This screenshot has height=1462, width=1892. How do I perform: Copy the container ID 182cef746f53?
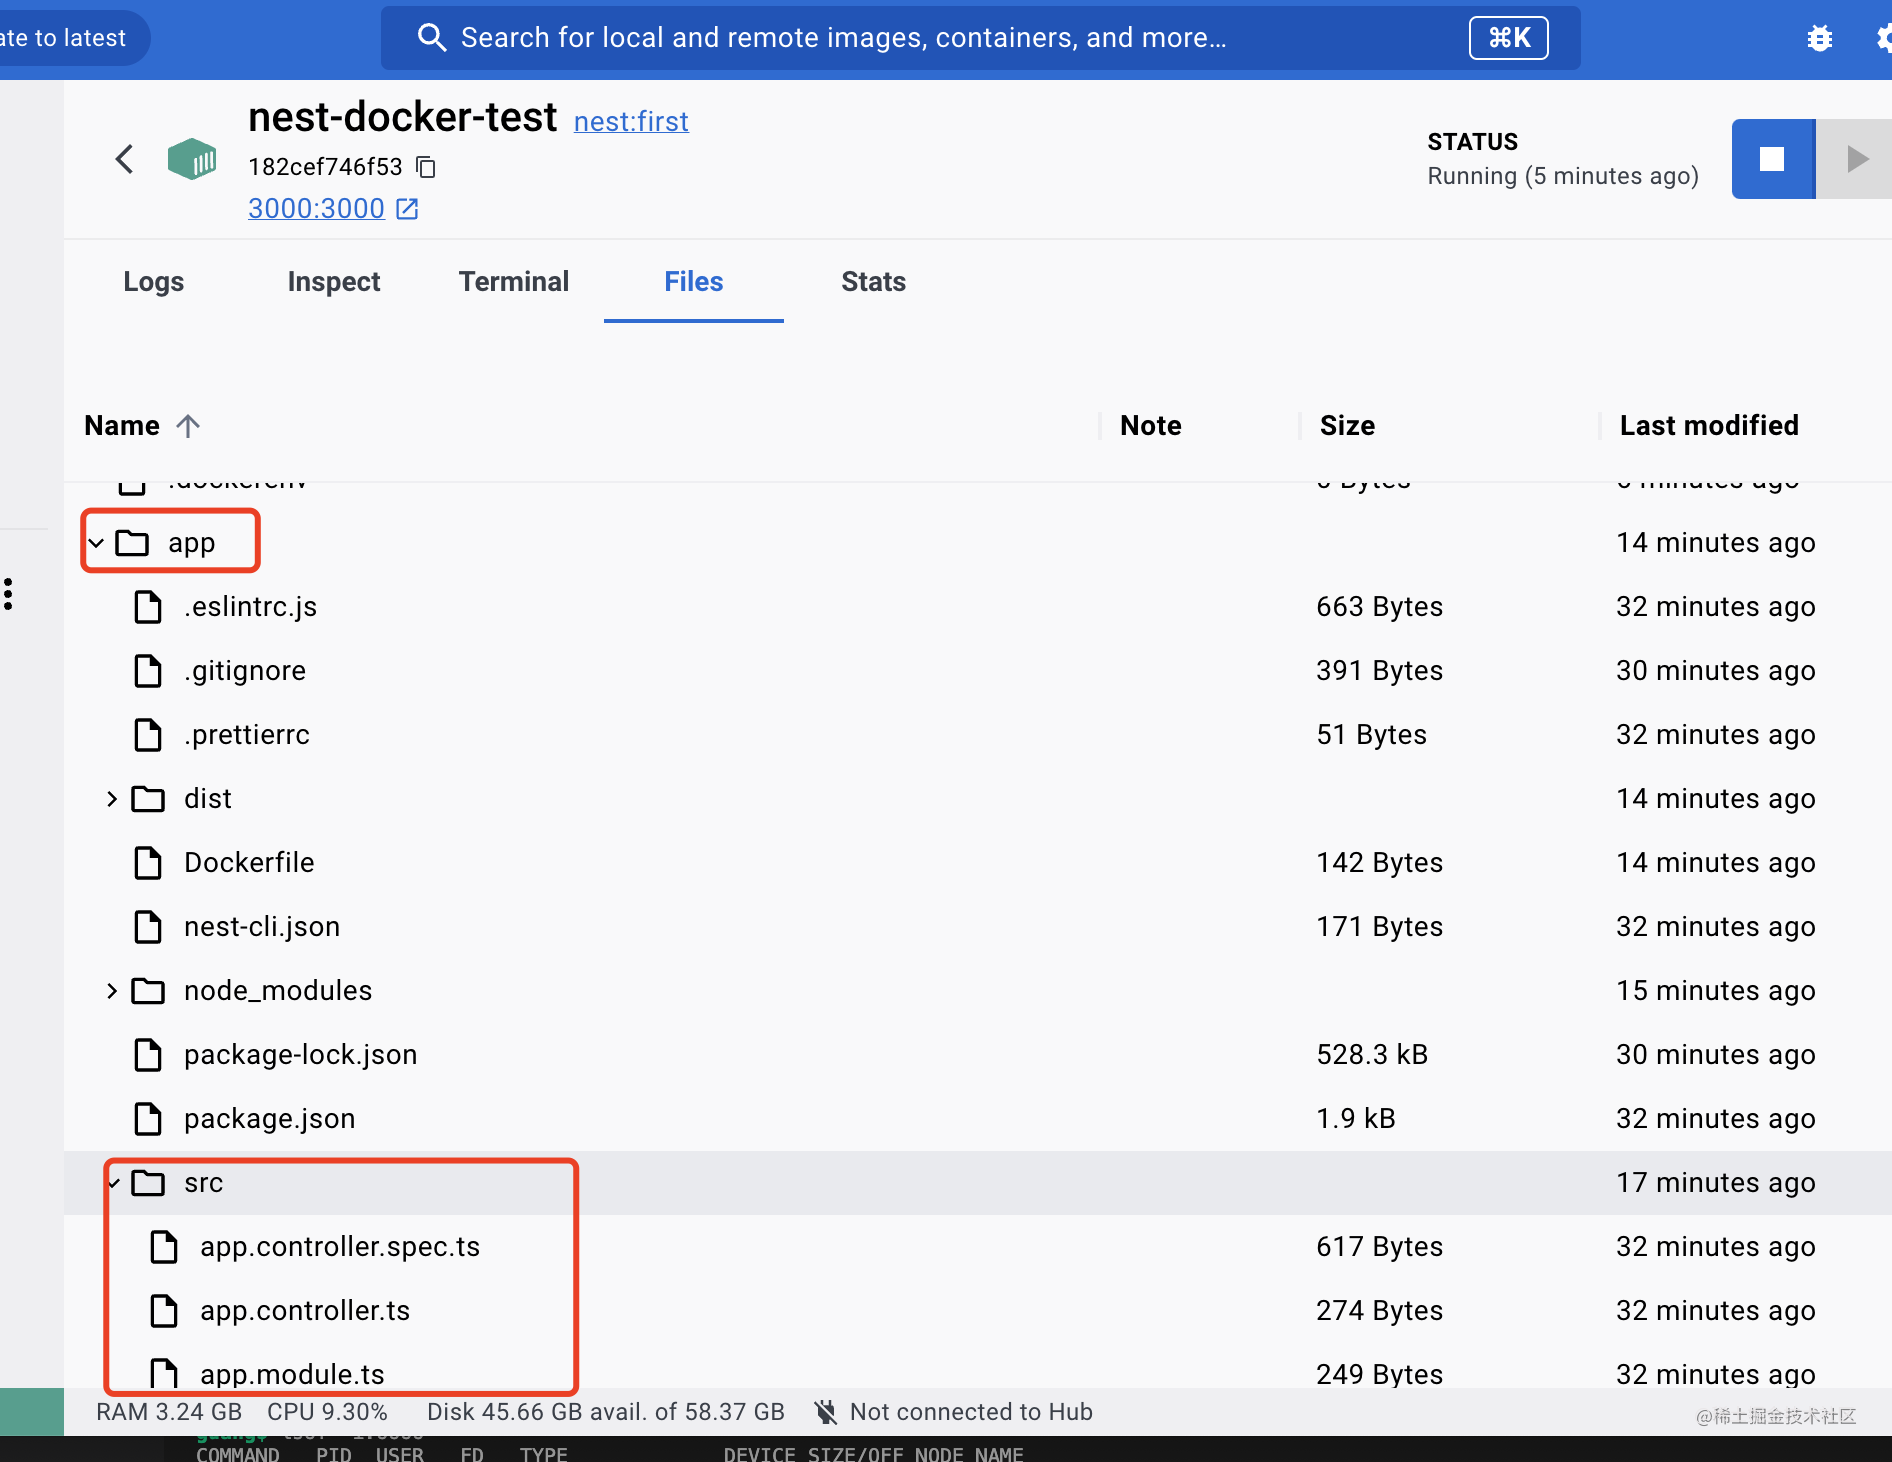tap(426, 167)
